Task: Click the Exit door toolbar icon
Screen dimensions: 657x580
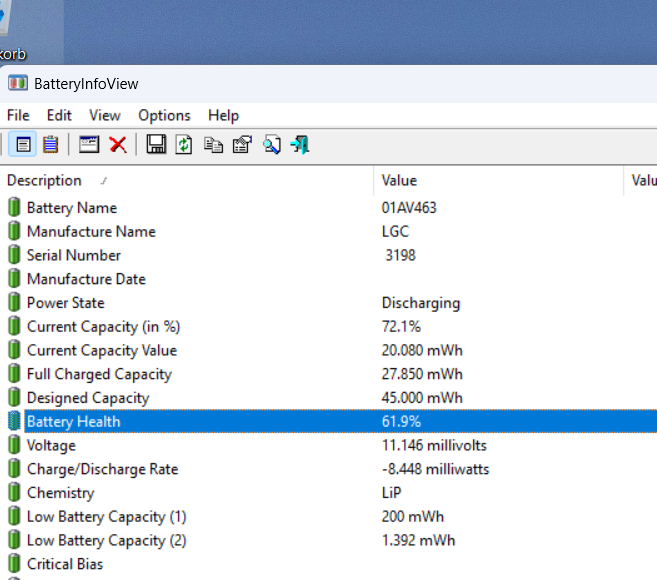Action: point(300,145)
